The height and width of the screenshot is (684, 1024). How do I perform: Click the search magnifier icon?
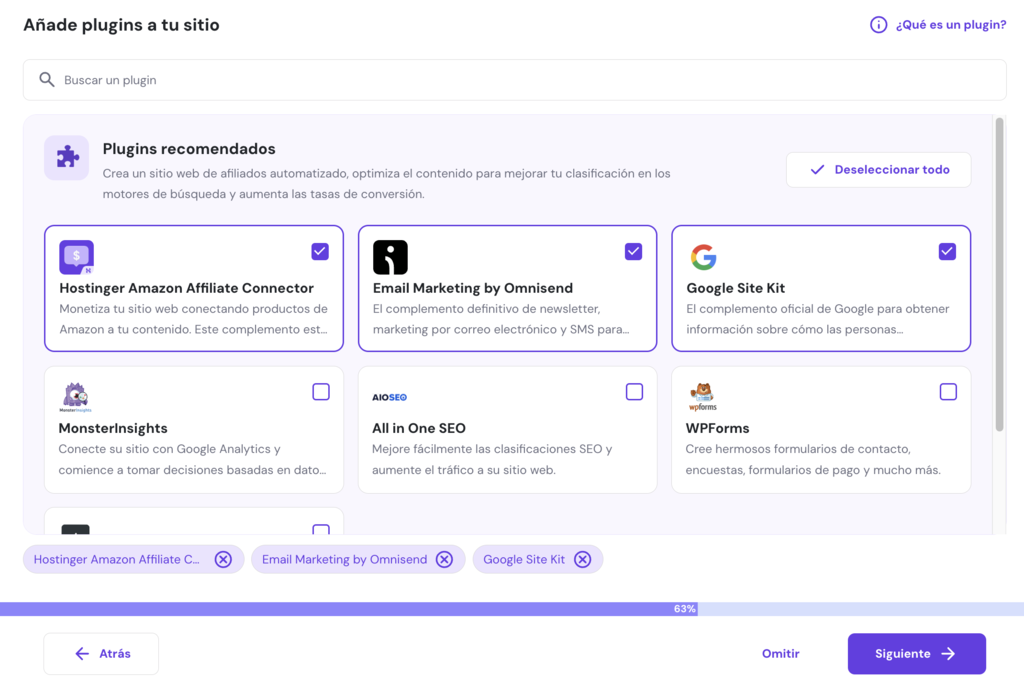[46, 80]
